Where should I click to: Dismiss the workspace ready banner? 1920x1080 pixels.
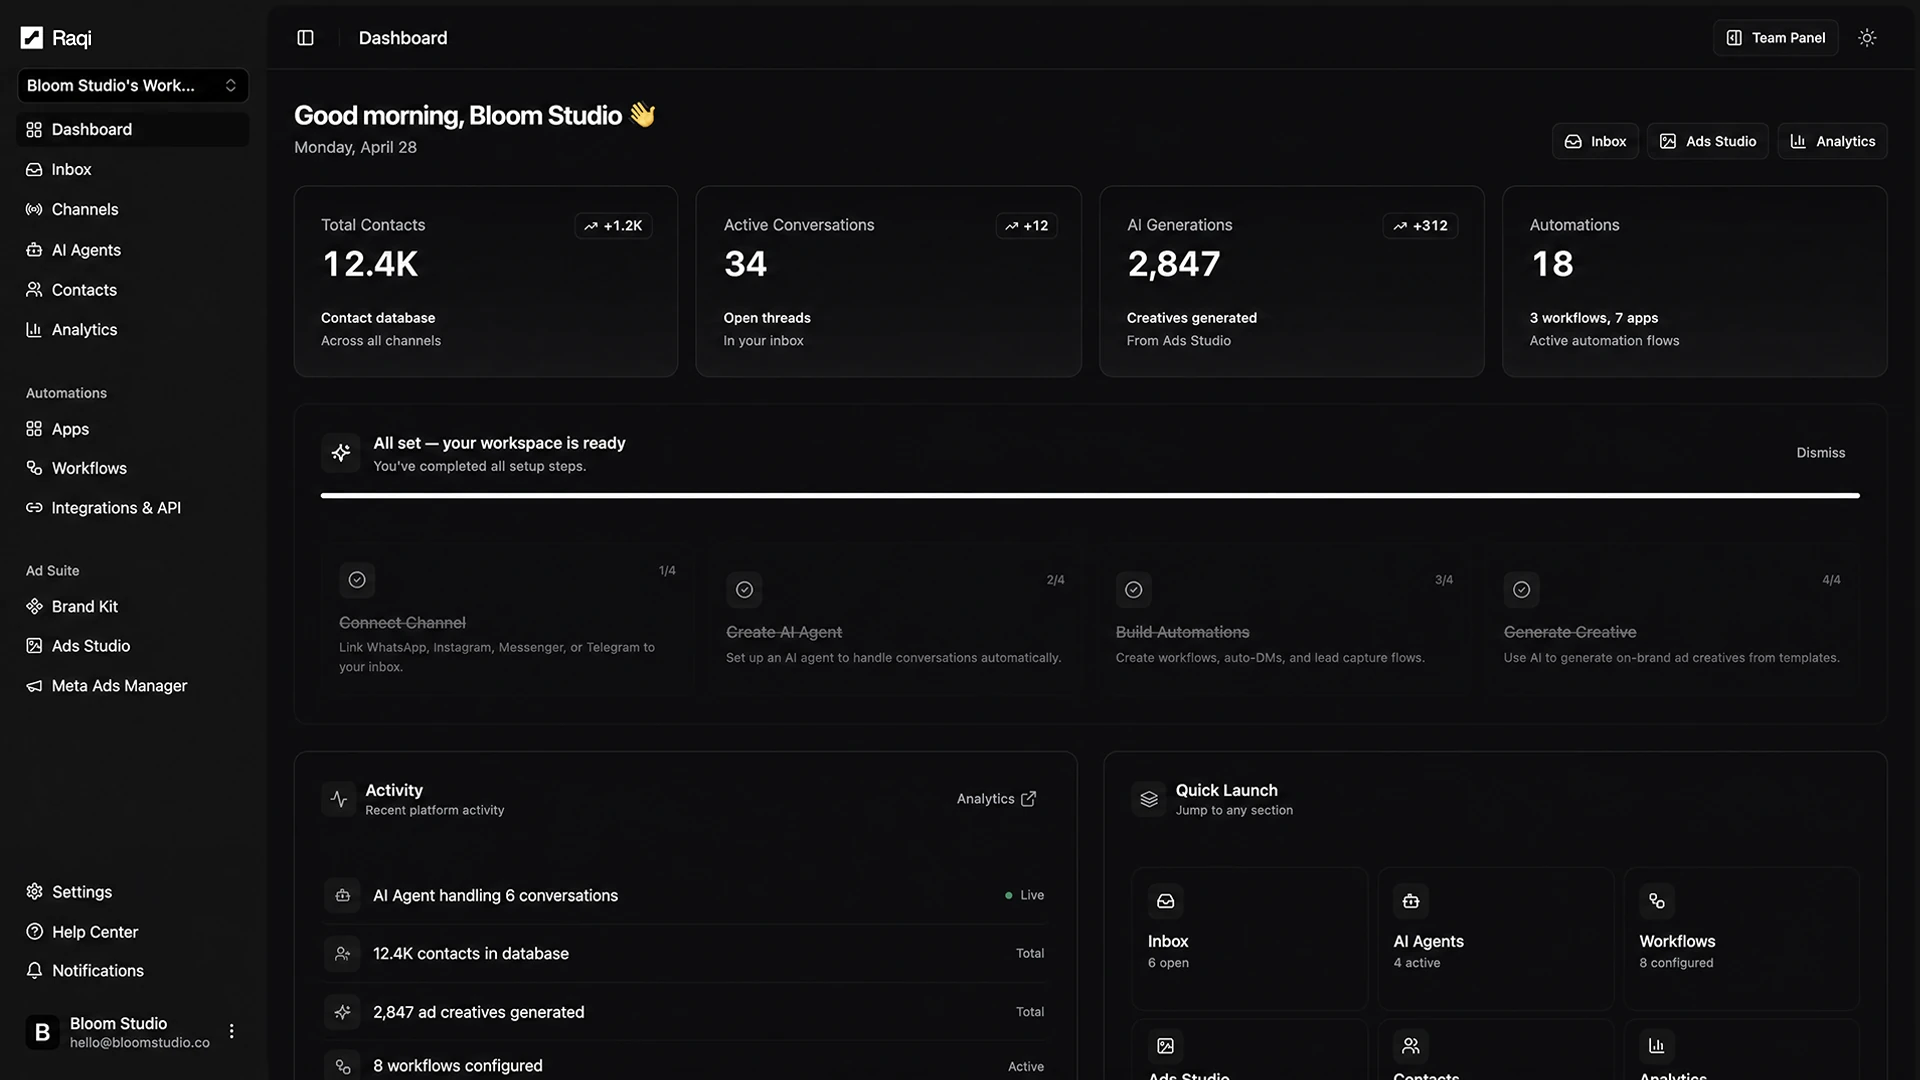click(x=1820, y=453)
